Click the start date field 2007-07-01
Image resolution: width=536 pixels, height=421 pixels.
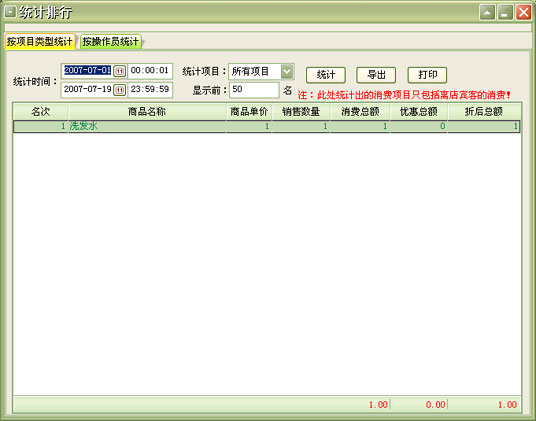pos(88,71)
